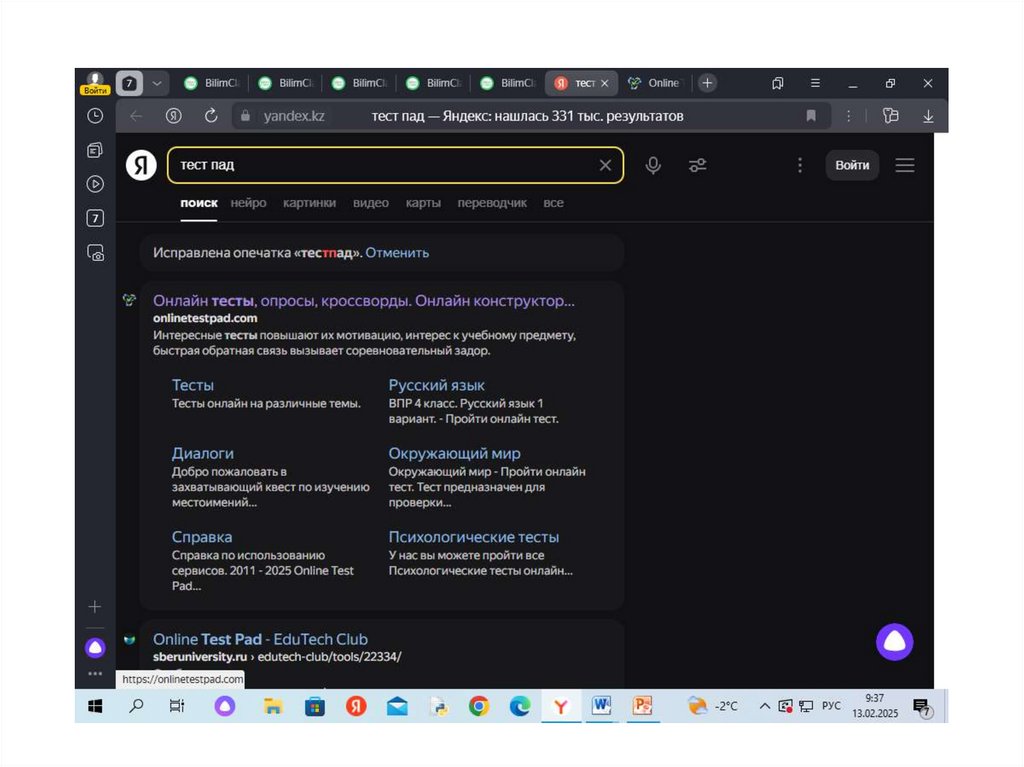
Task: Close the active Yandex тест tab
Action: pos(605,83)
